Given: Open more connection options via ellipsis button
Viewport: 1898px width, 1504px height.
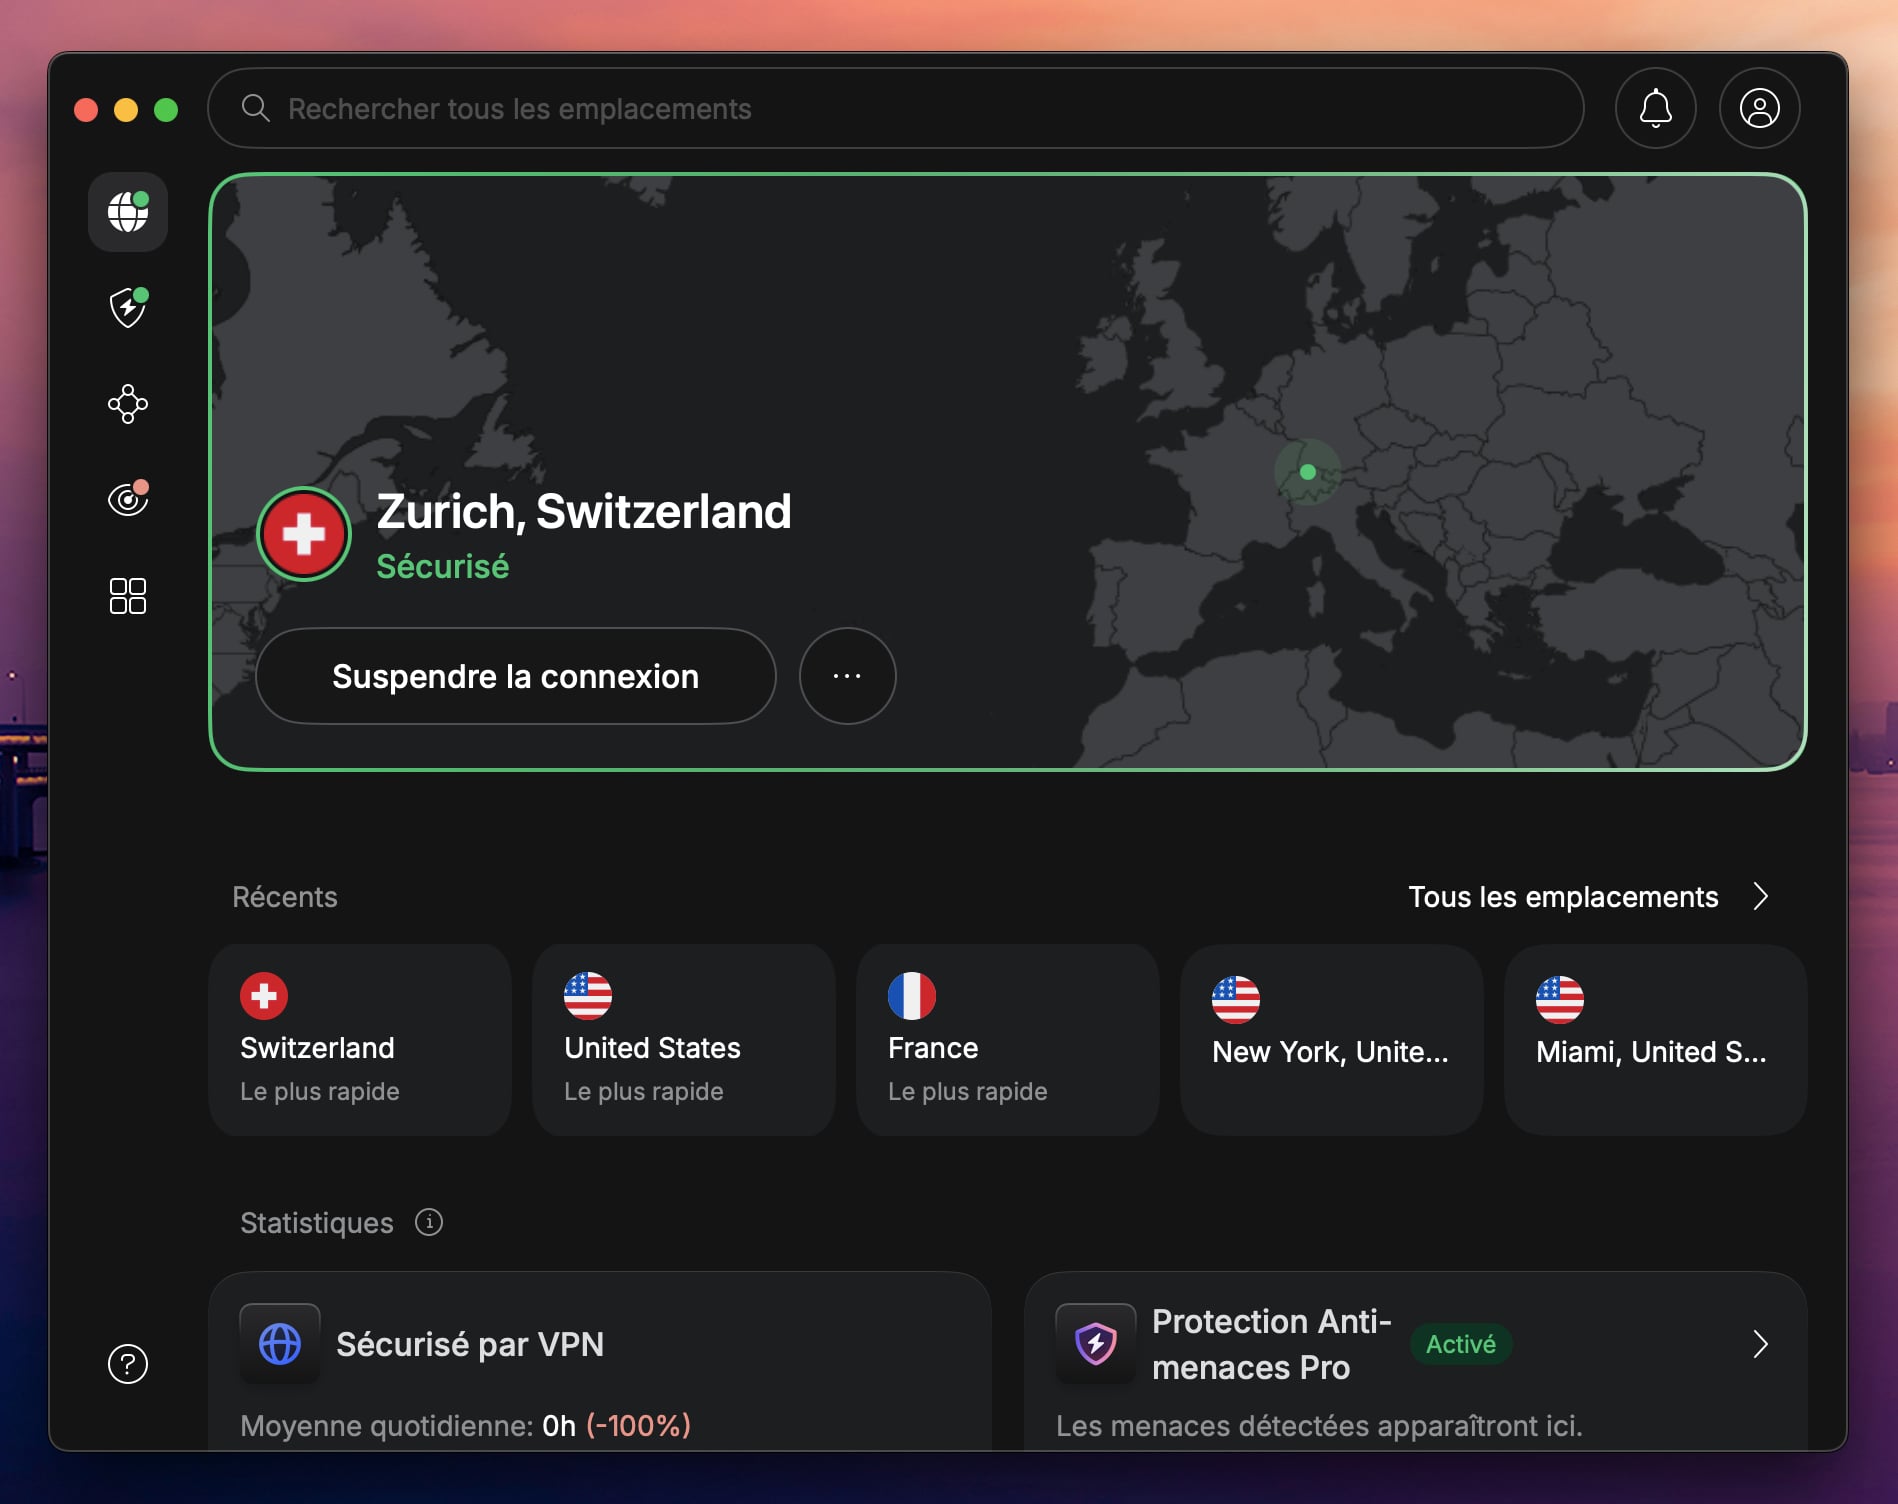Looking at the screenshot, I should pos(847,676).
